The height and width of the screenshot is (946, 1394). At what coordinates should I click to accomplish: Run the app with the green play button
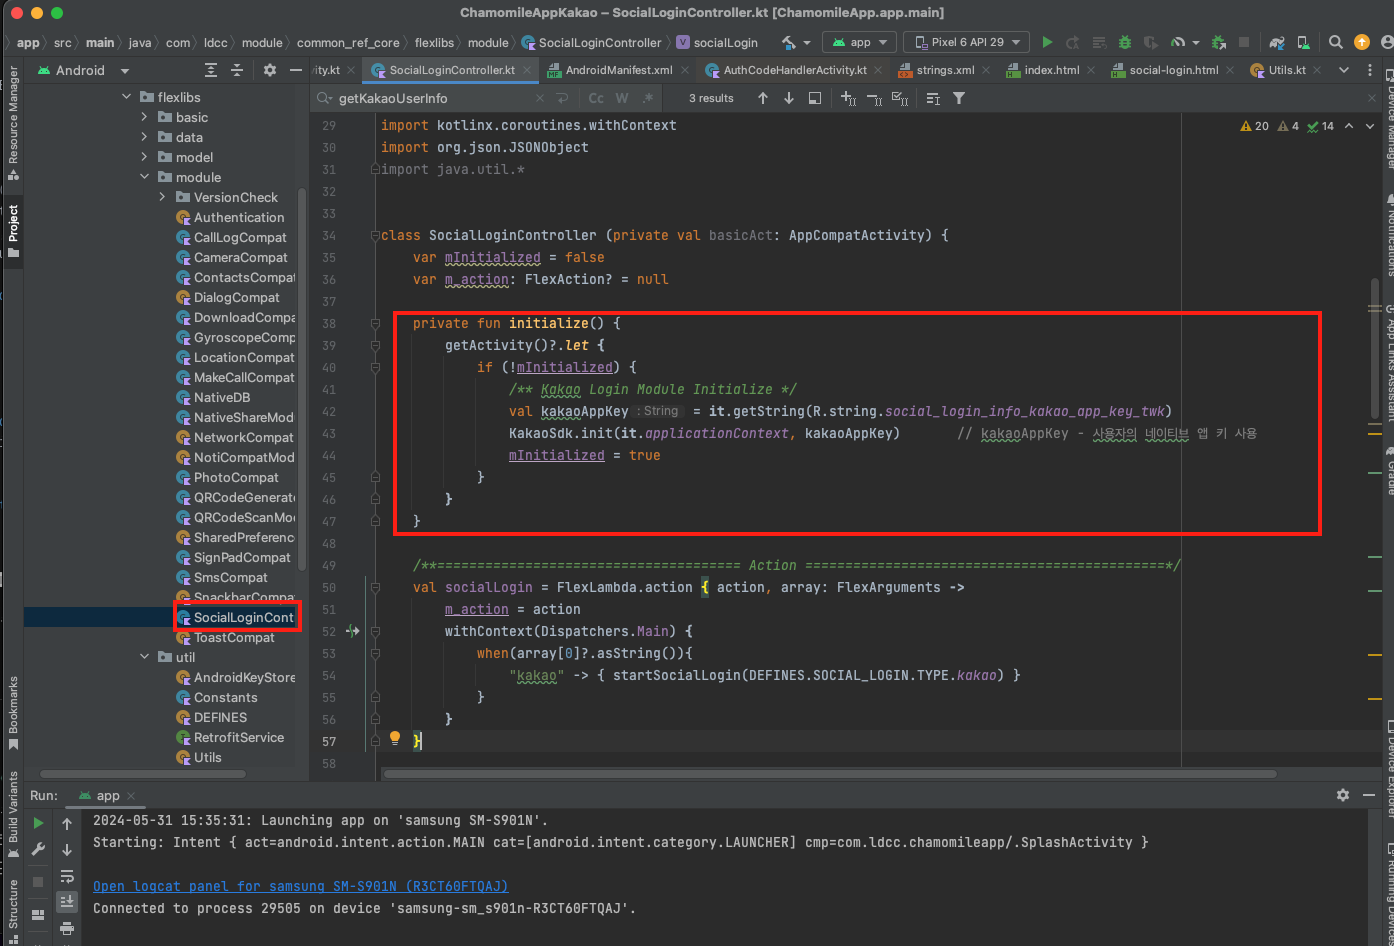(x=1047, y=42)
